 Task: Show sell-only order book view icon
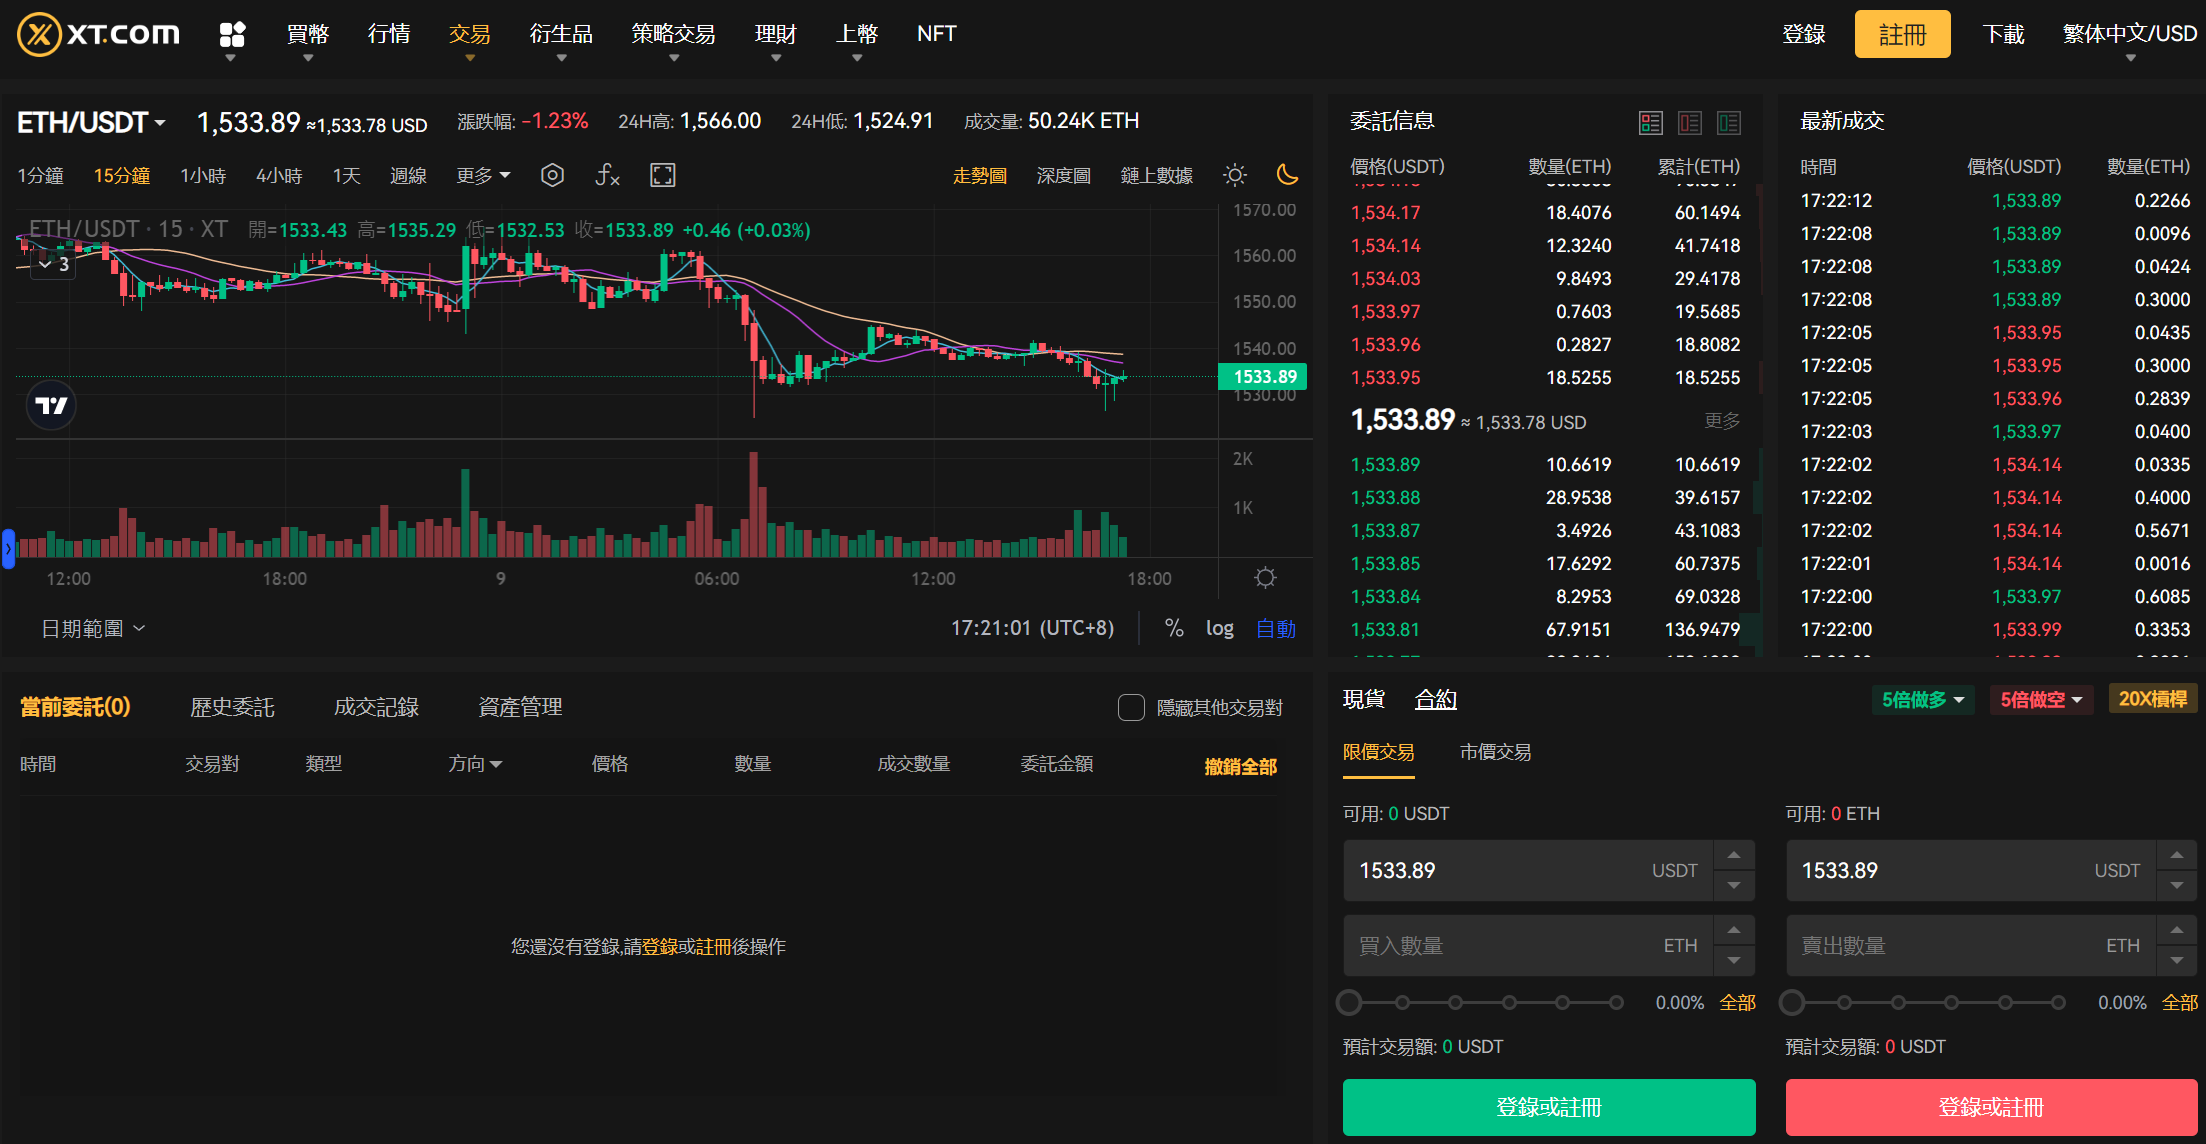click(x=1690, y=122)
